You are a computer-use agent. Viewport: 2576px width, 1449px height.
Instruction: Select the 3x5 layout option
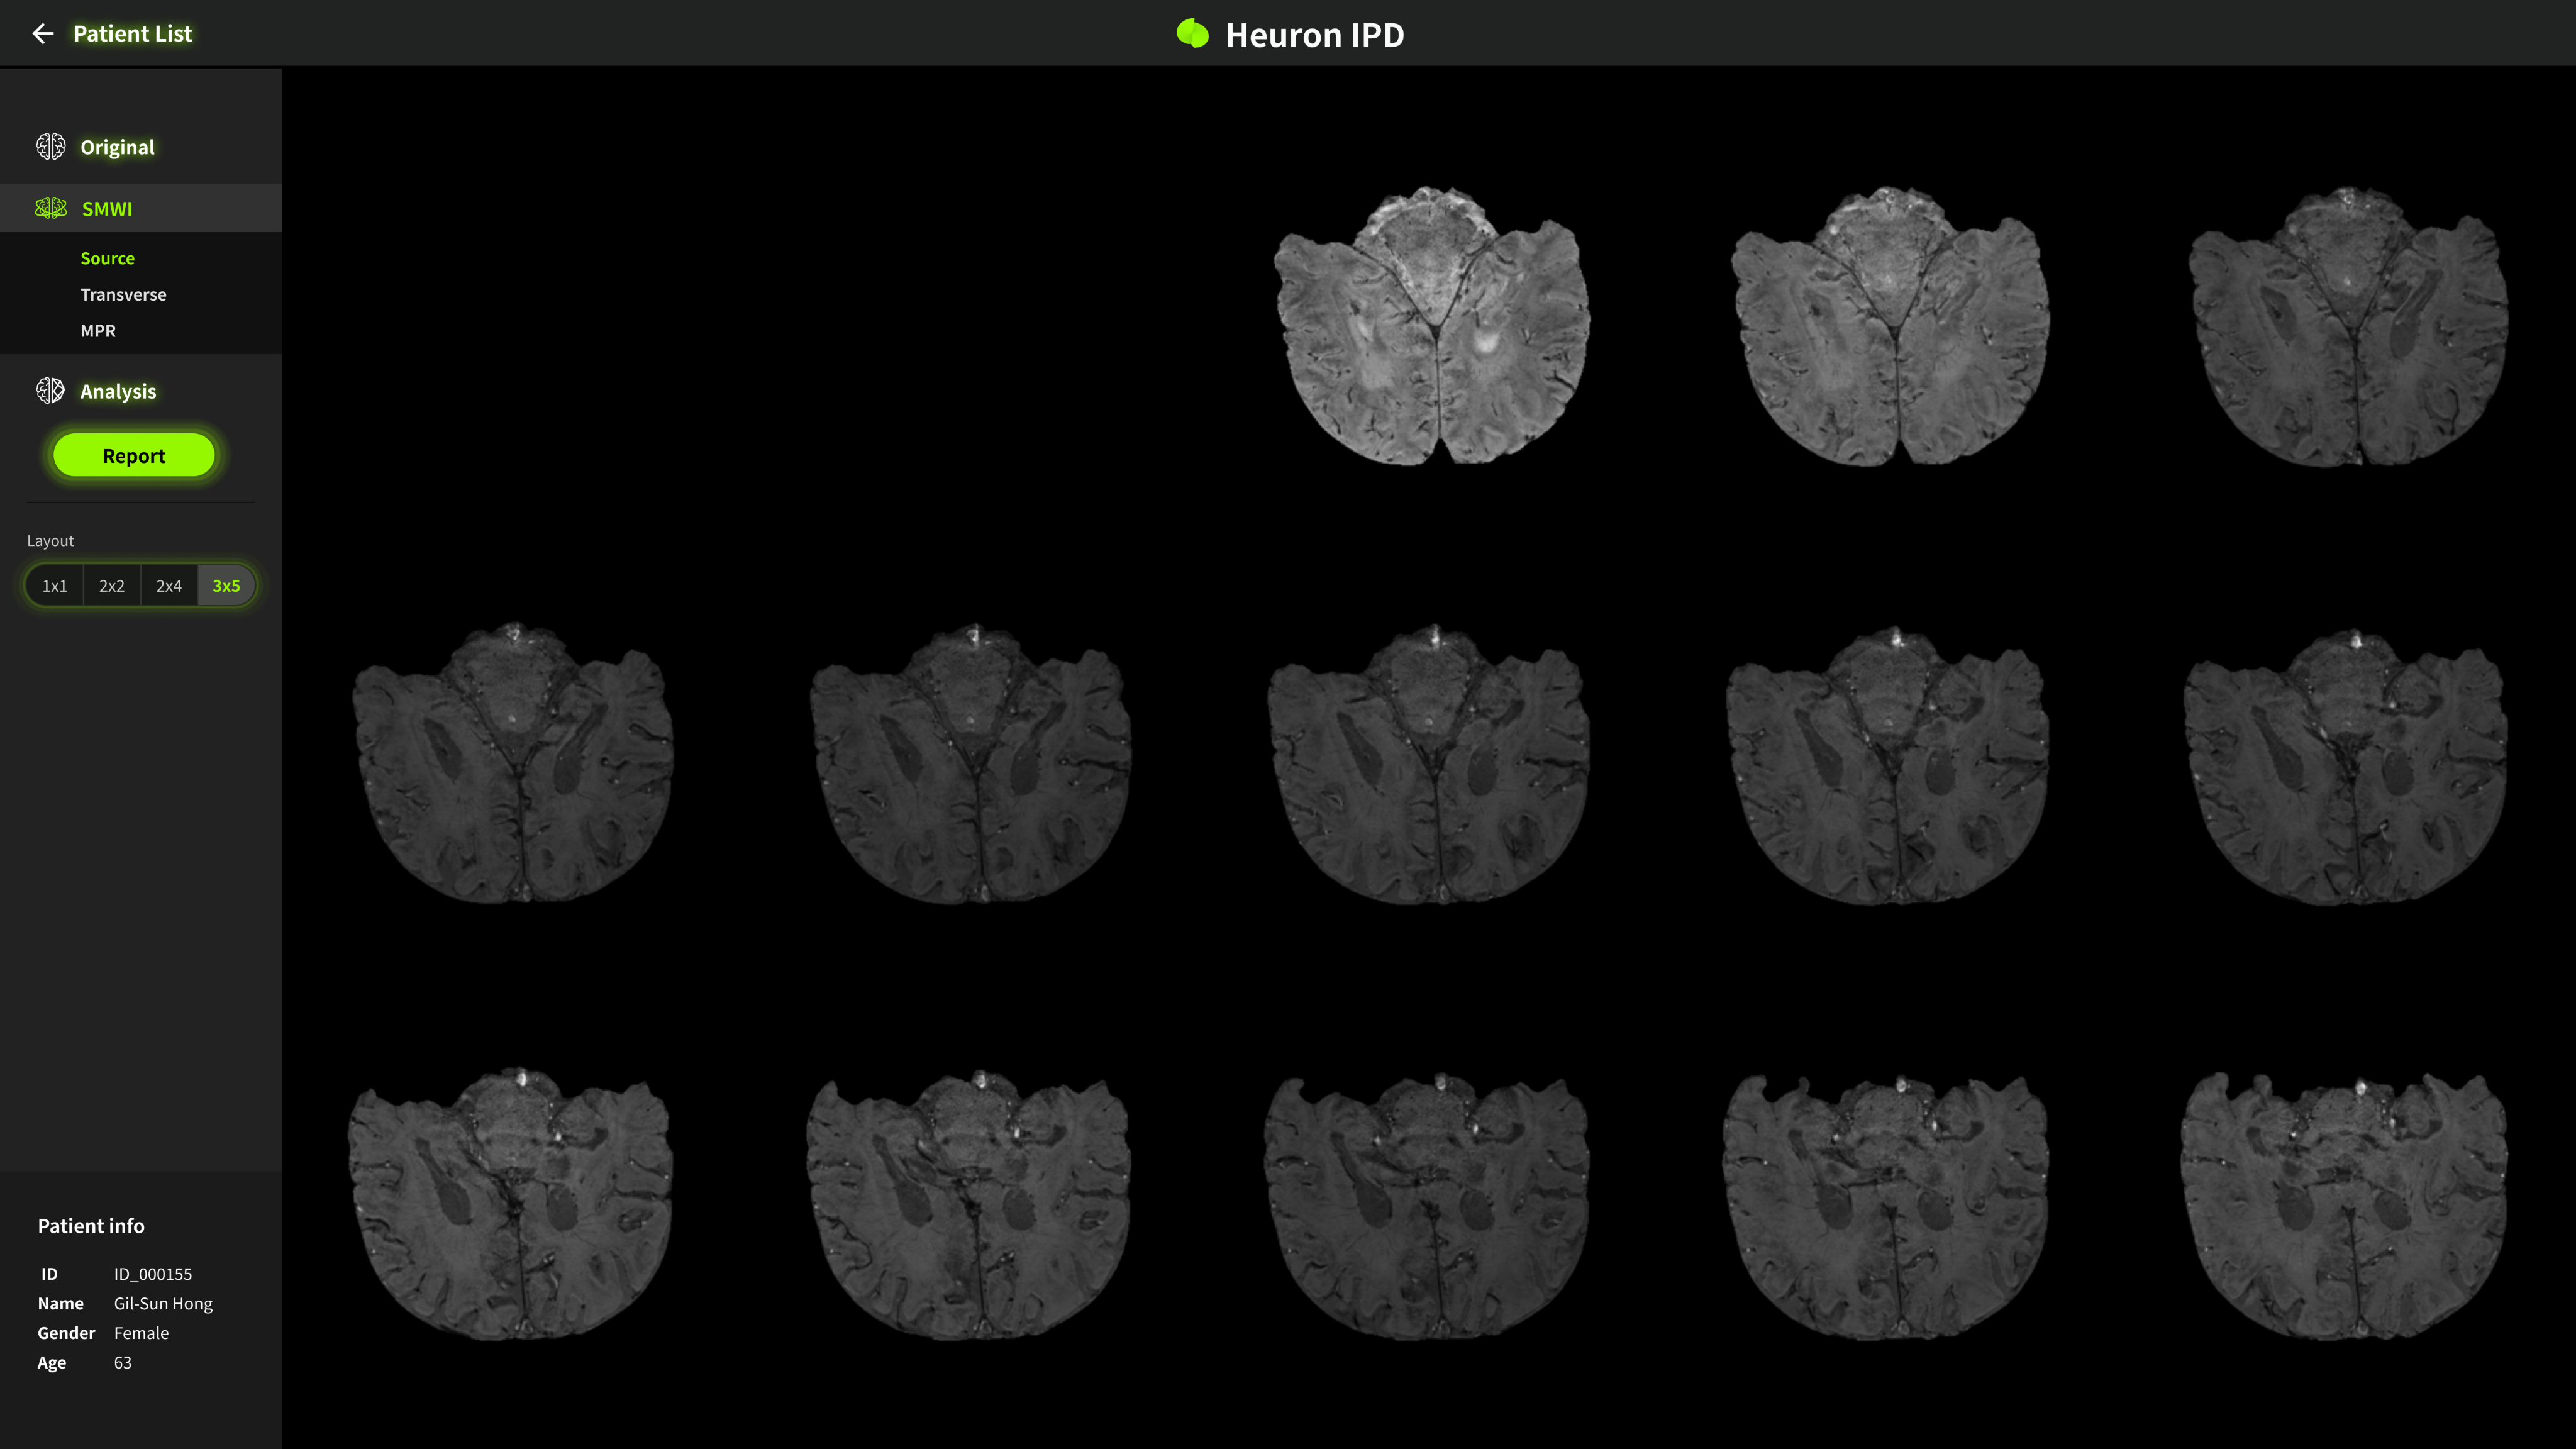click(x=226, y=586)
